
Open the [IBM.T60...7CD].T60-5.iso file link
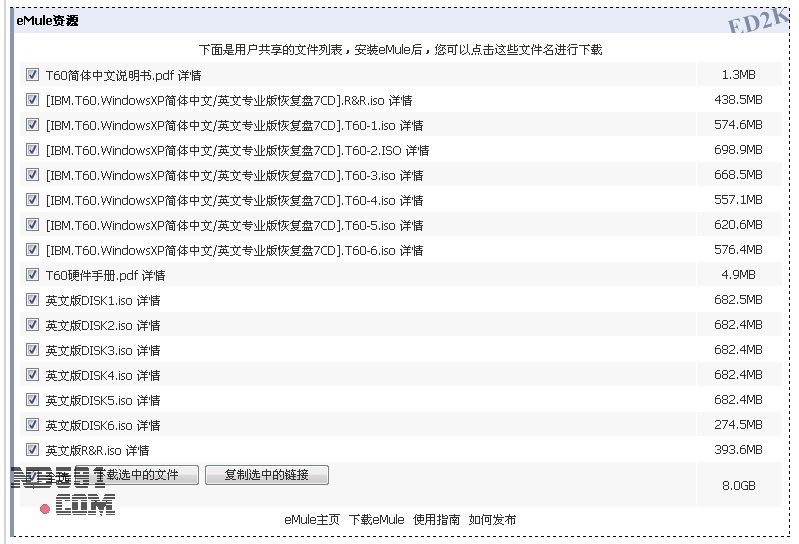click(220, 225)
